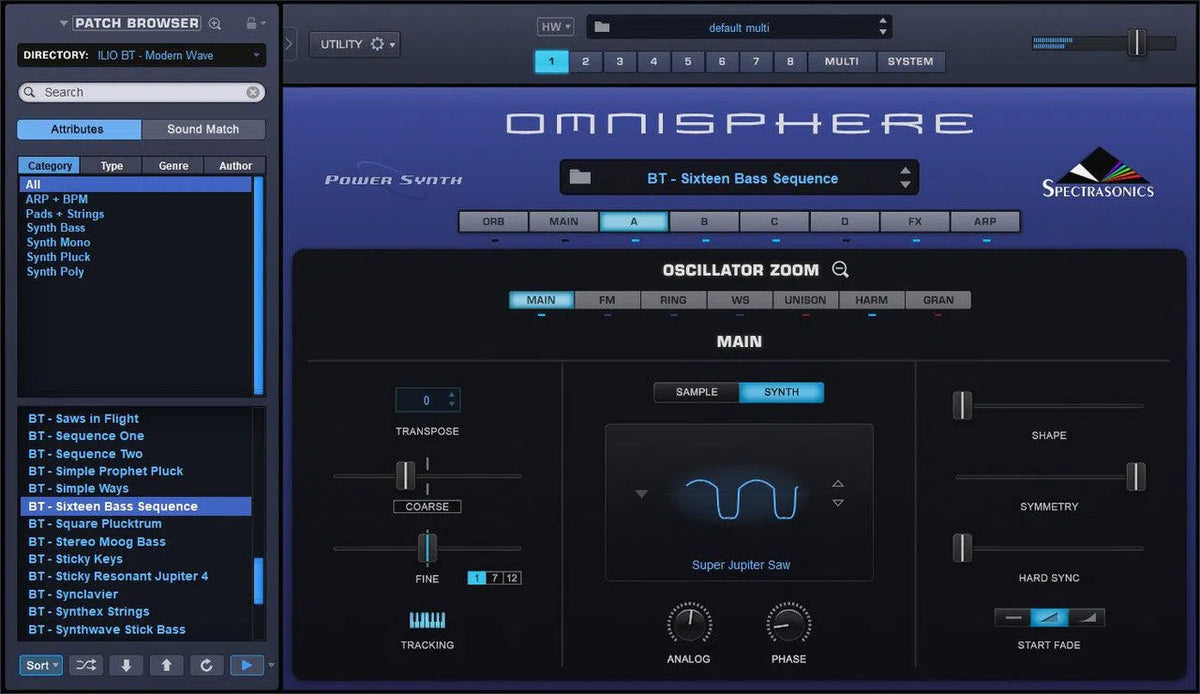Open the MULTI tab
This screenshot has width=1200, height=694.
click(841, 61)
